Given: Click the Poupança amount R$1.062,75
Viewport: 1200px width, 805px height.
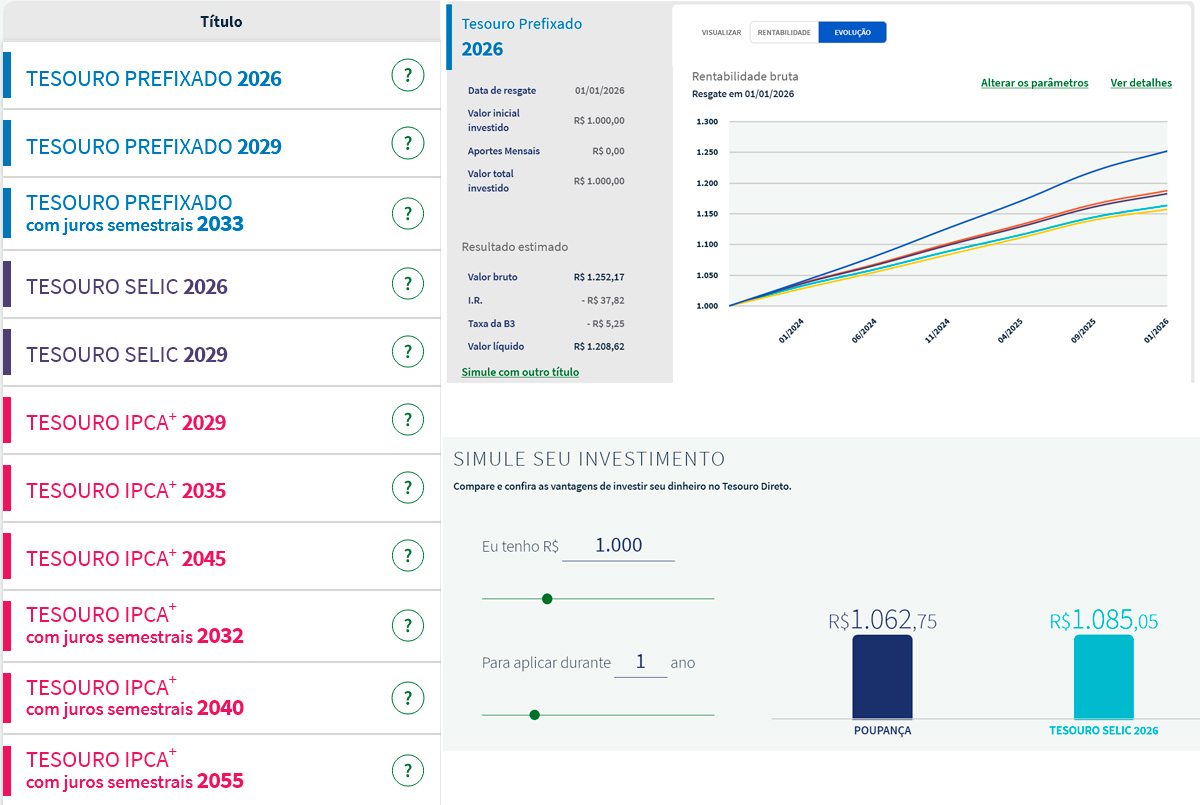Looking at the screenshot, I should point(883,621).
